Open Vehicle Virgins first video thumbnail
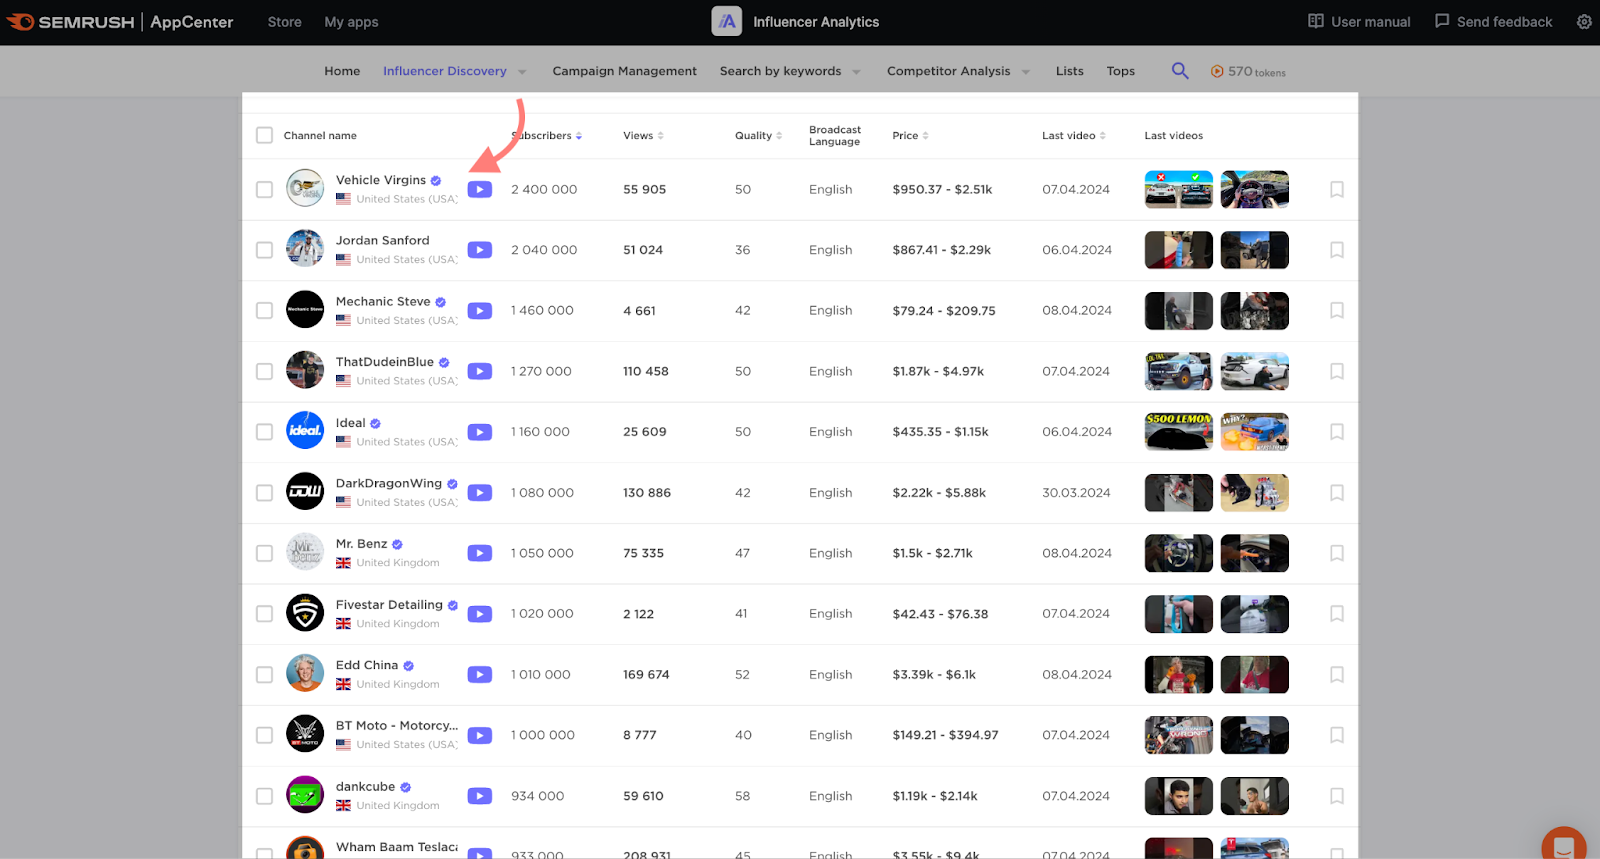 coord(1179,189)
